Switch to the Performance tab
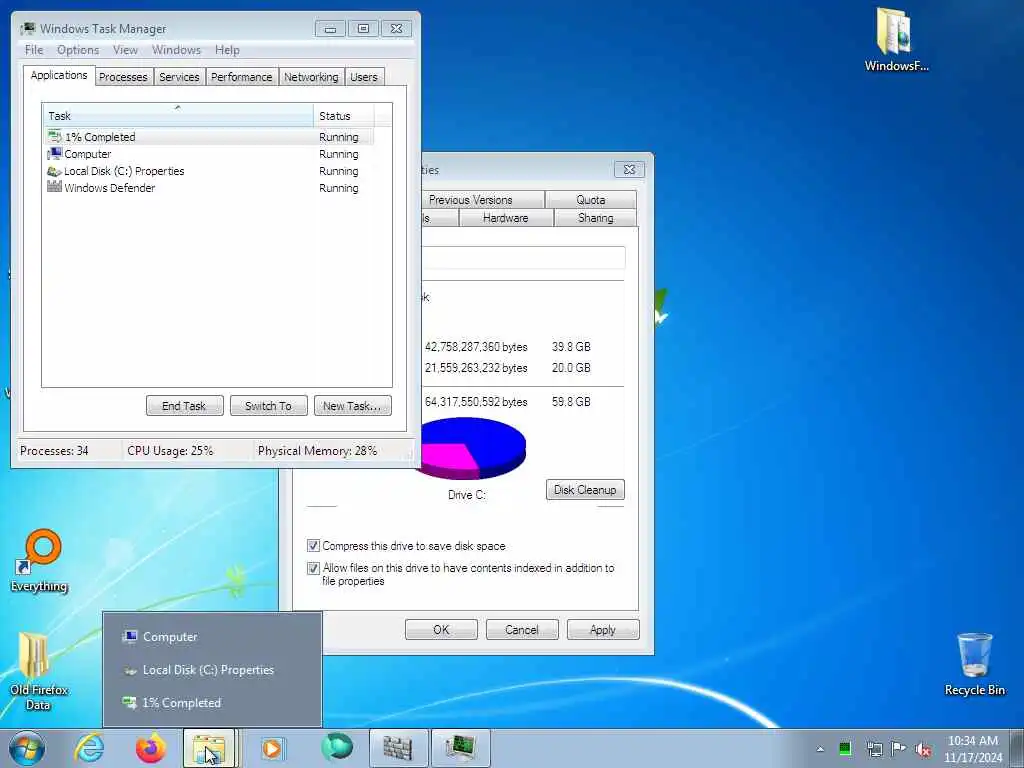1024x768 pixels. click(242, 77)
